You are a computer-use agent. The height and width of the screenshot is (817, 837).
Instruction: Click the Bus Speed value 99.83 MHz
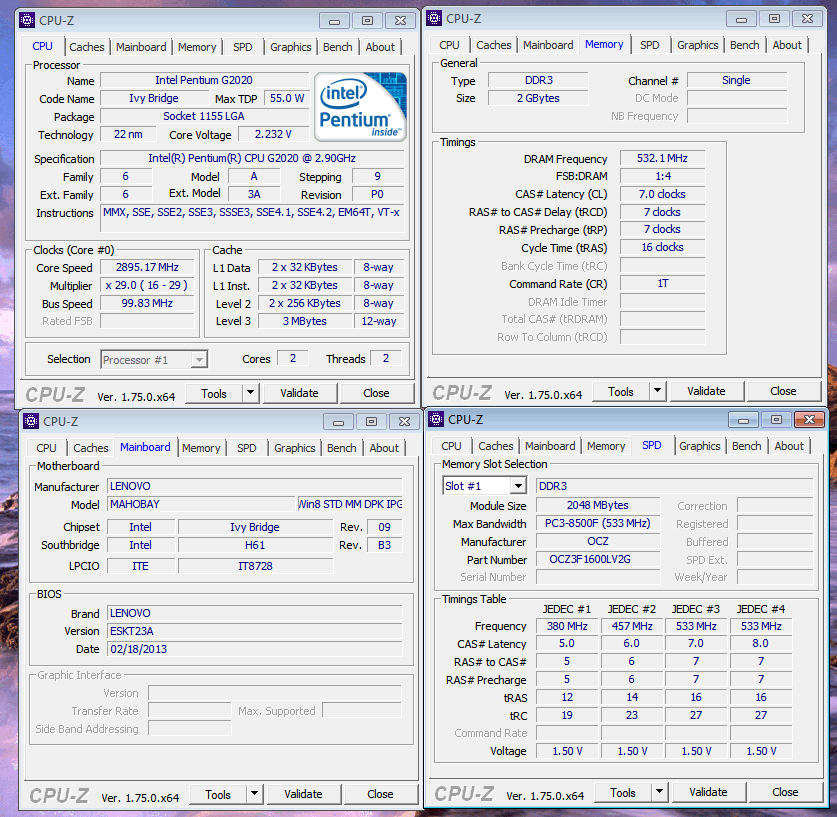[x=147, y=303]
